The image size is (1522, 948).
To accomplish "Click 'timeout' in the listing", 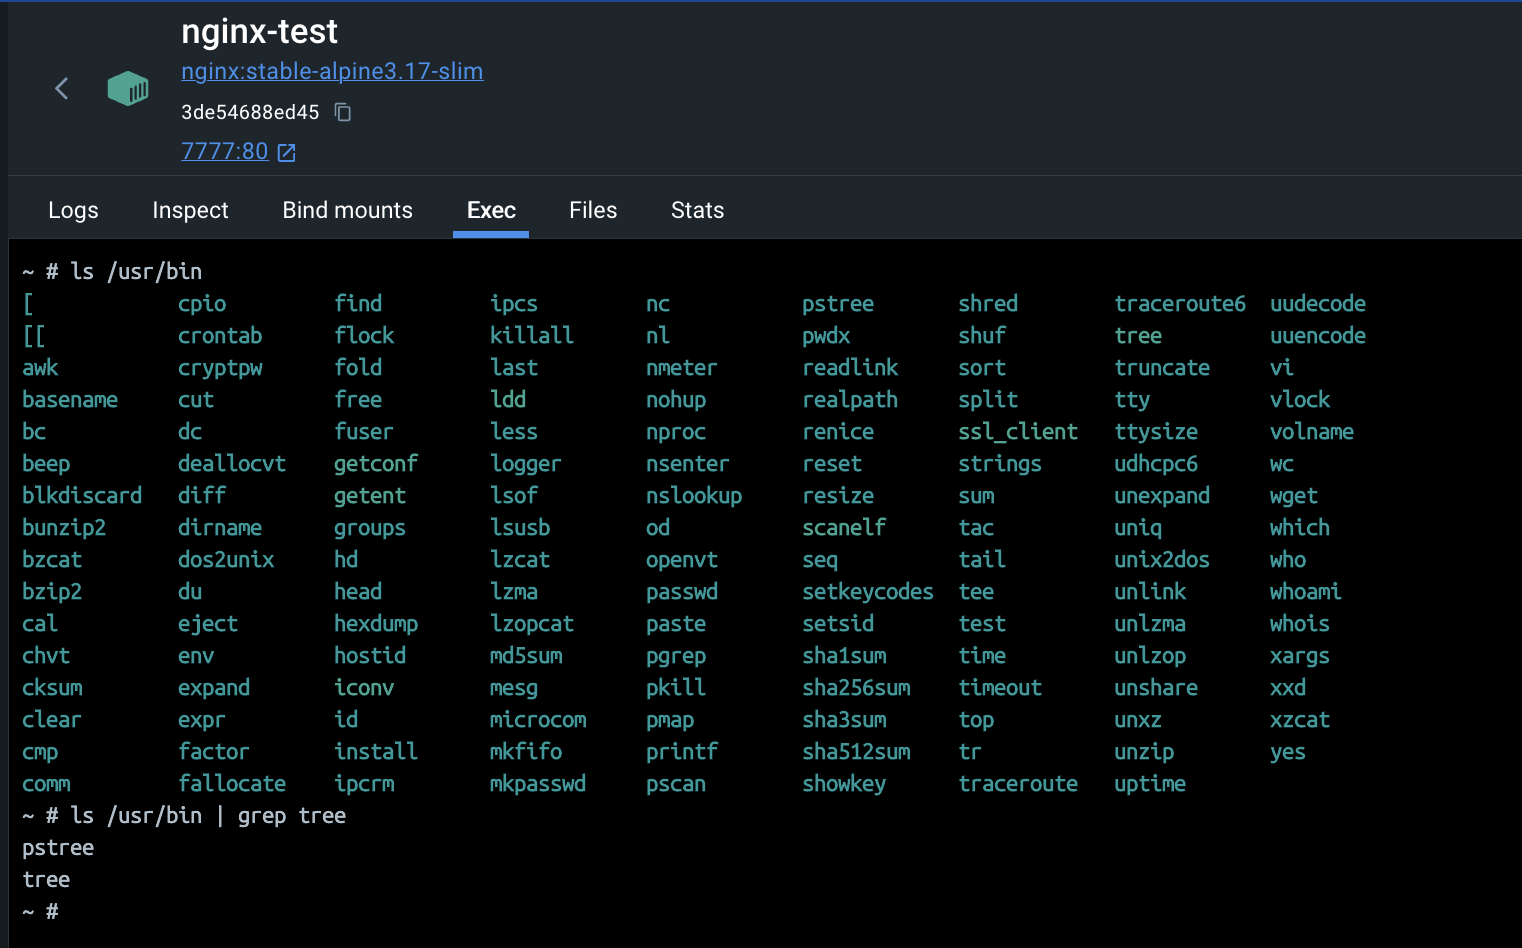I will click(1000, 688).
